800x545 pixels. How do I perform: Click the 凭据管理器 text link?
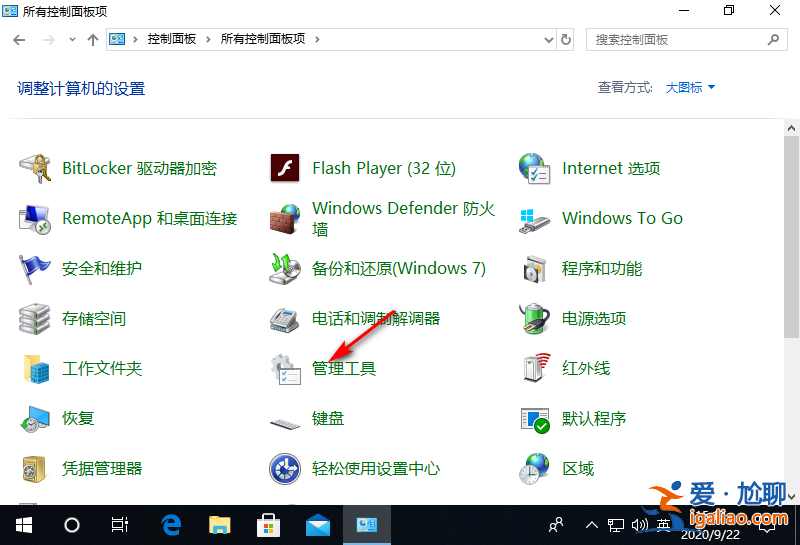pyautogui.click(x=102, y=468)
